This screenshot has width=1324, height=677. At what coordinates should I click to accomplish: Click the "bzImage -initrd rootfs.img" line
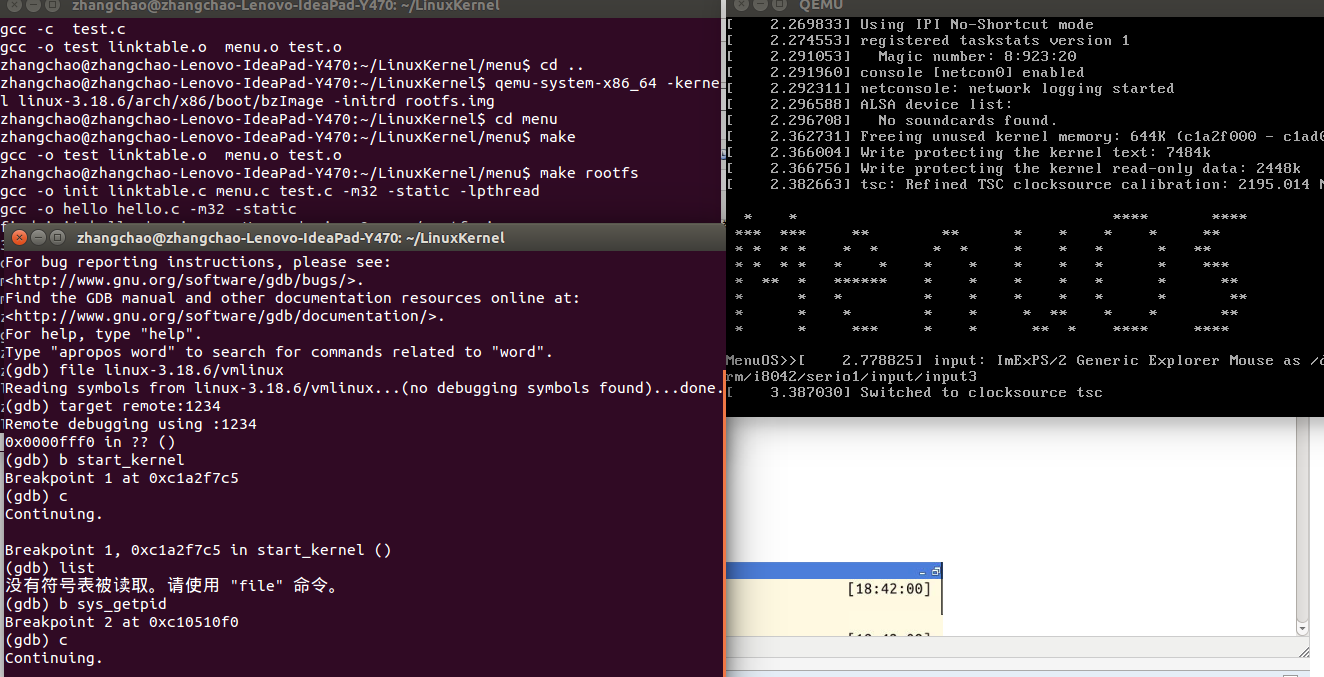(x=247, y=101)
